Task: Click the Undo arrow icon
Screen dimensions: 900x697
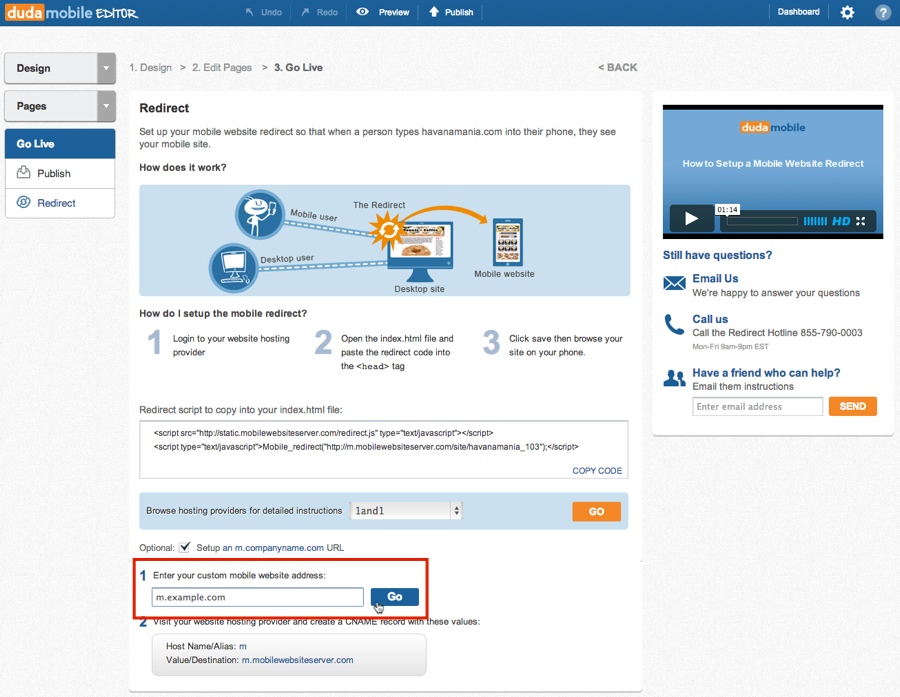Action: [x=249, y=12]
